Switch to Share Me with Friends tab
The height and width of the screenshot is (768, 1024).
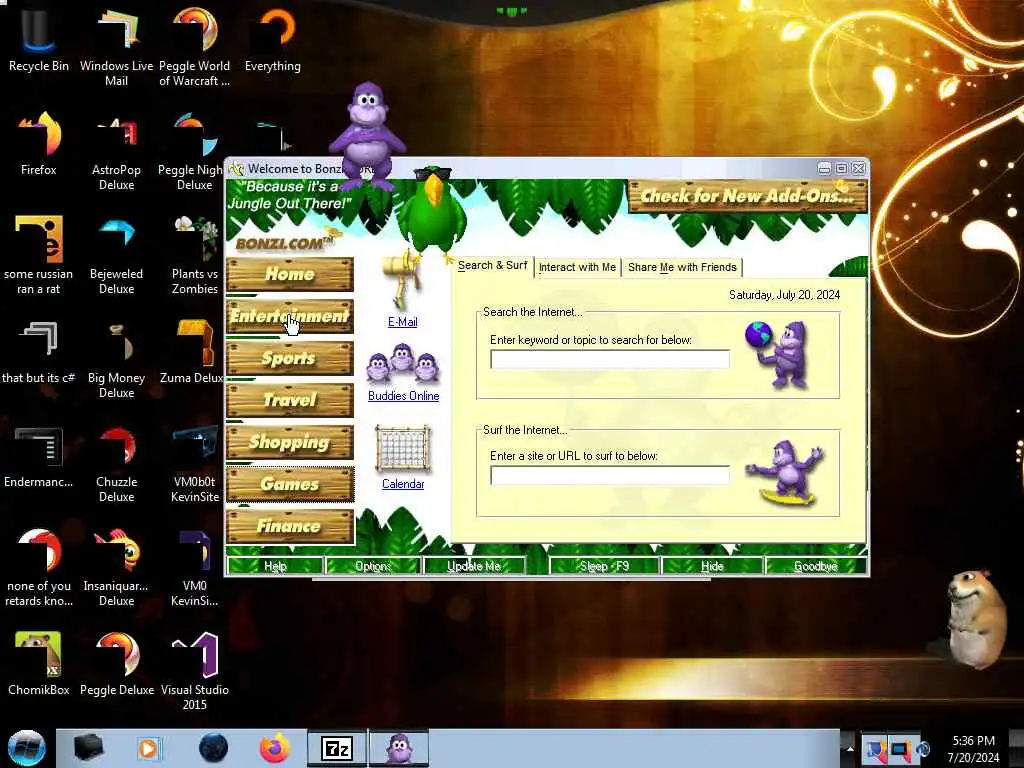[x=682, y=267]
